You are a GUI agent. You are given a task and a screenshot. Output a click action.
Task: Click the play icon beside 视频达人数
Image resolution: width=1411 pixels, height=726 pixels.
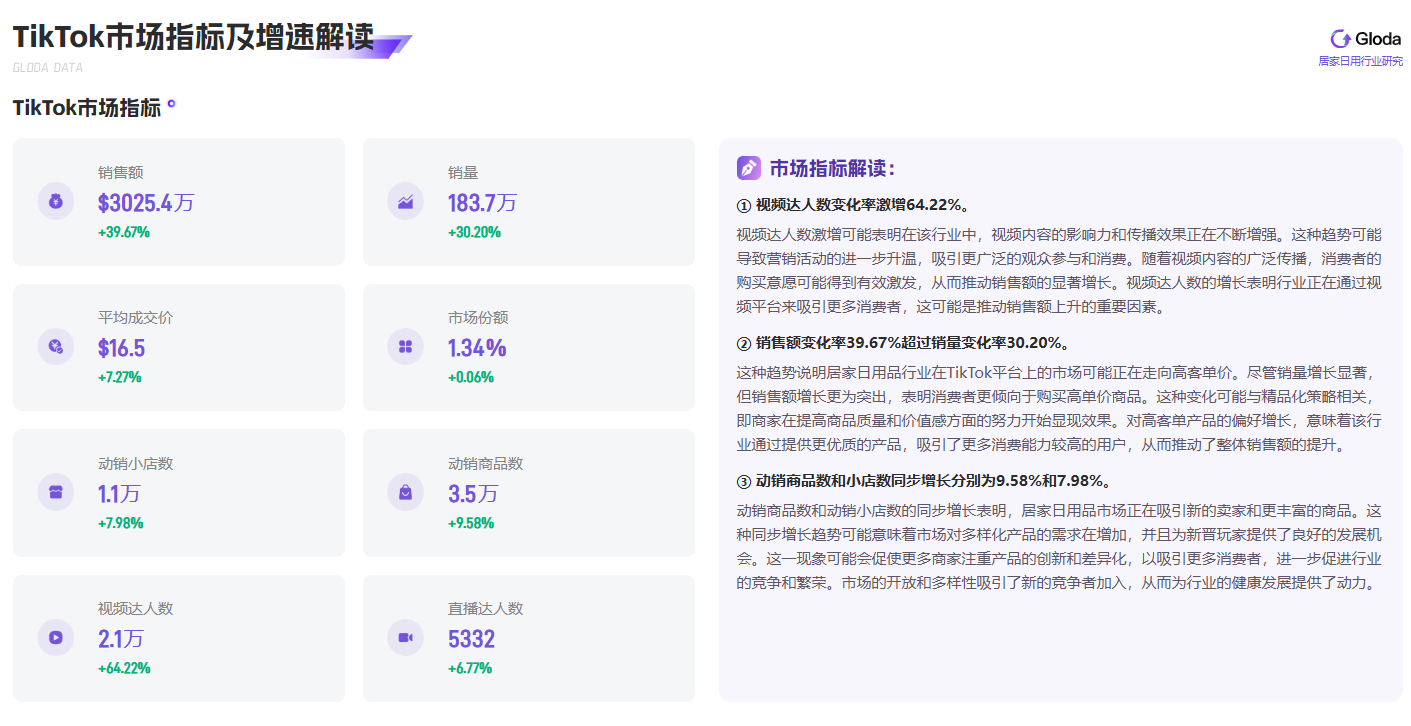pos(56,637)
